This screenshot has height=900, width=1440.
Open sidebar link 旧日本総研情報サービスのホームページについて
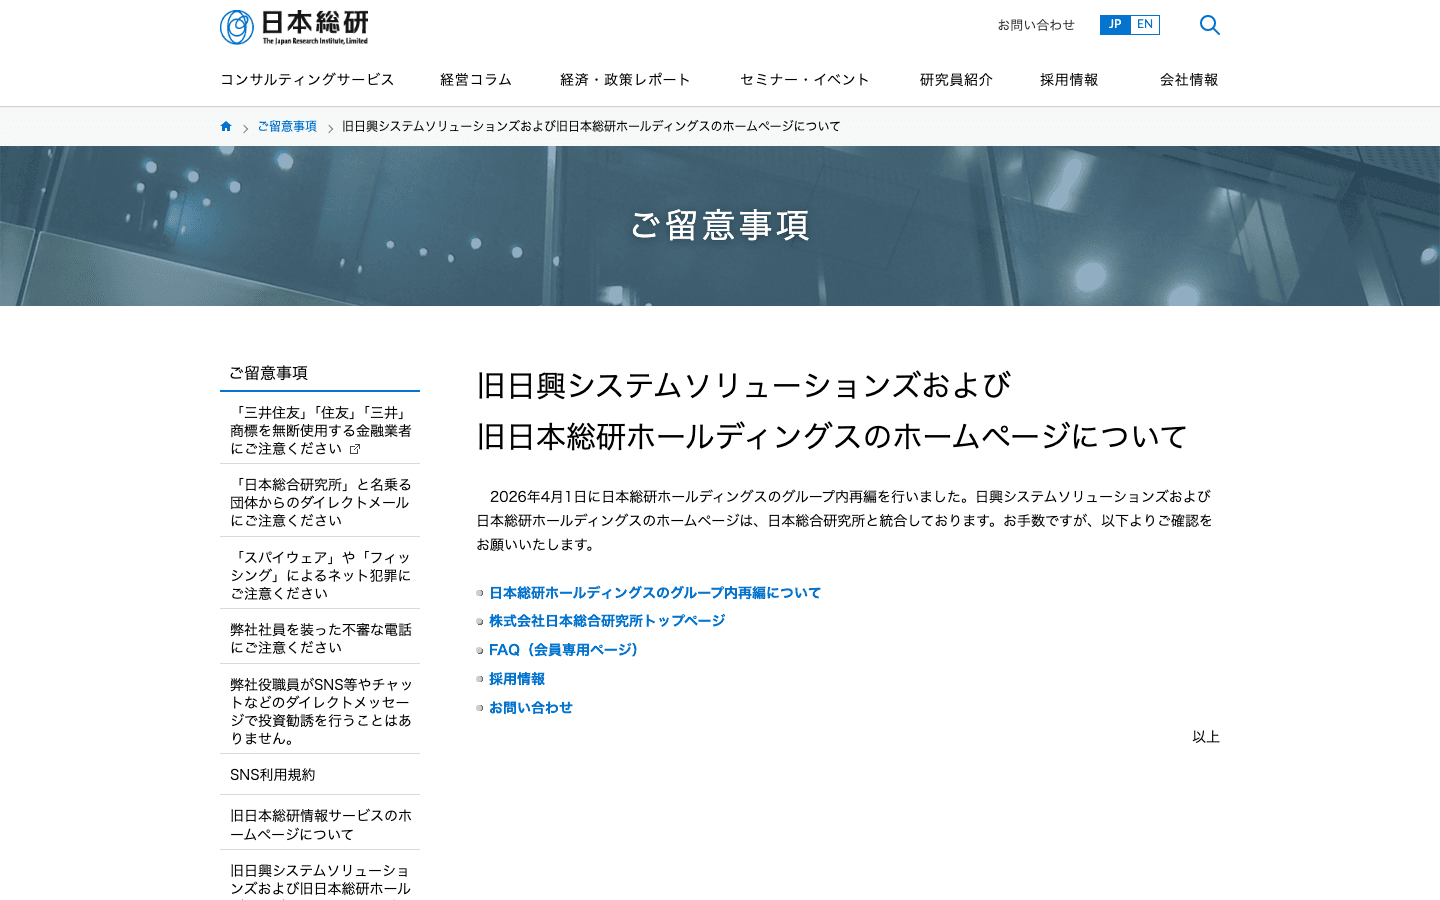[x=320, y=825]
